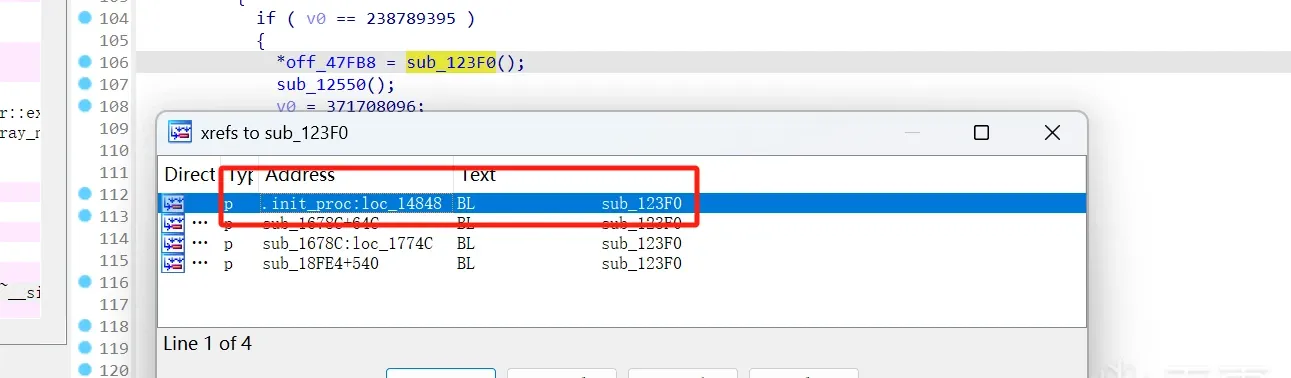Toggle breakpoint dot on line 106
Image resolution: width=1291 pixels, height=378 pixels.
pyautogui.click(x=84, y=62)
